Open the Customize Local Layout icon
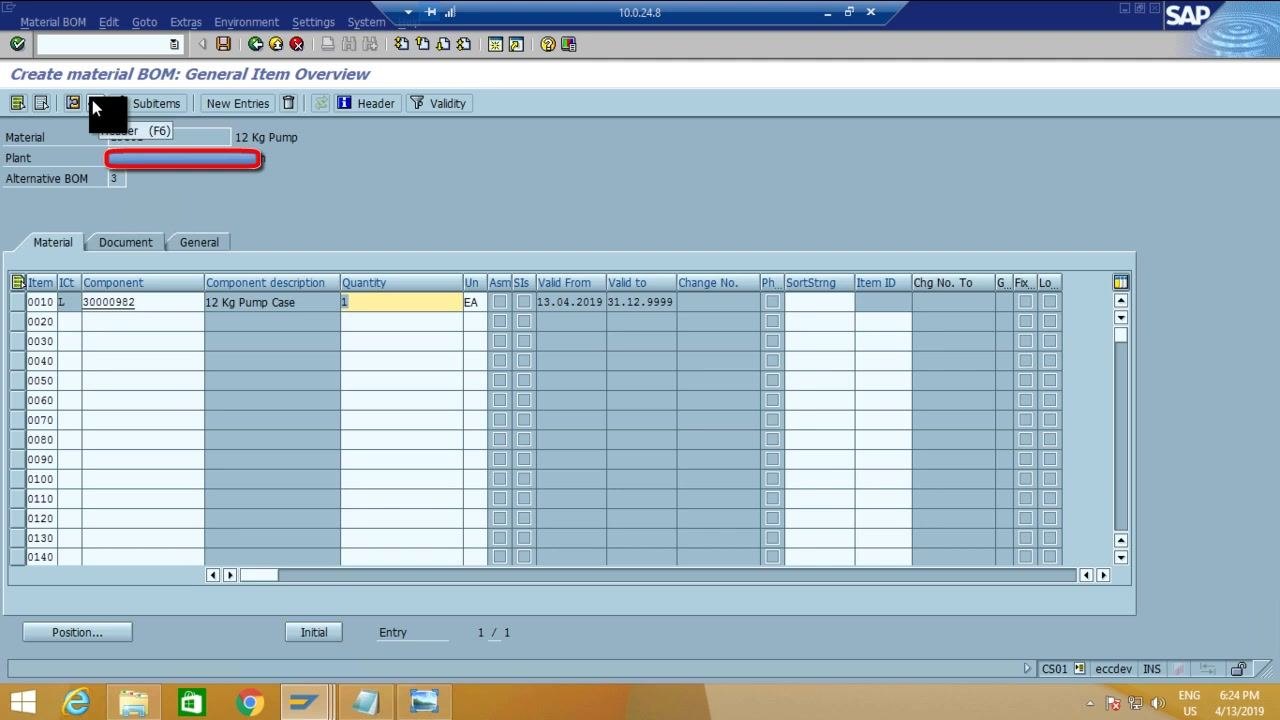Image resolution: width=1280 pixels, height=720 pixels. pos(569,44)
